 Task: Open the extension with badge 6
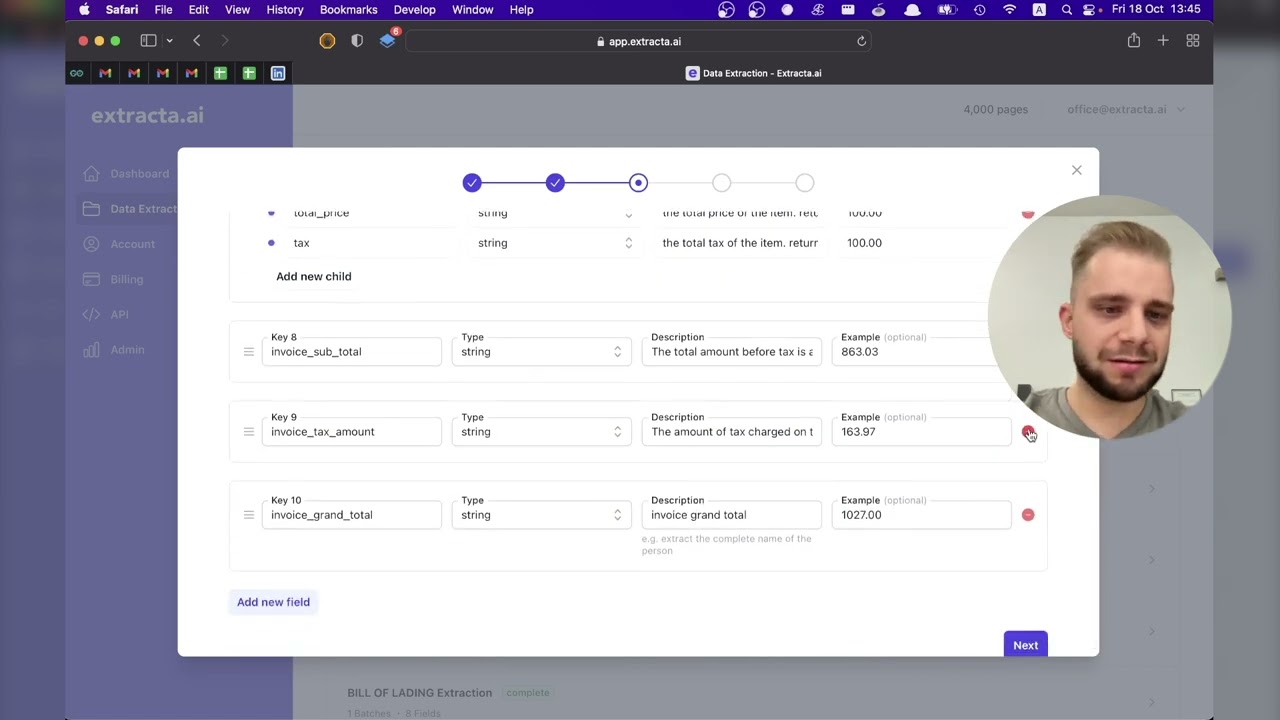[389, 40]
